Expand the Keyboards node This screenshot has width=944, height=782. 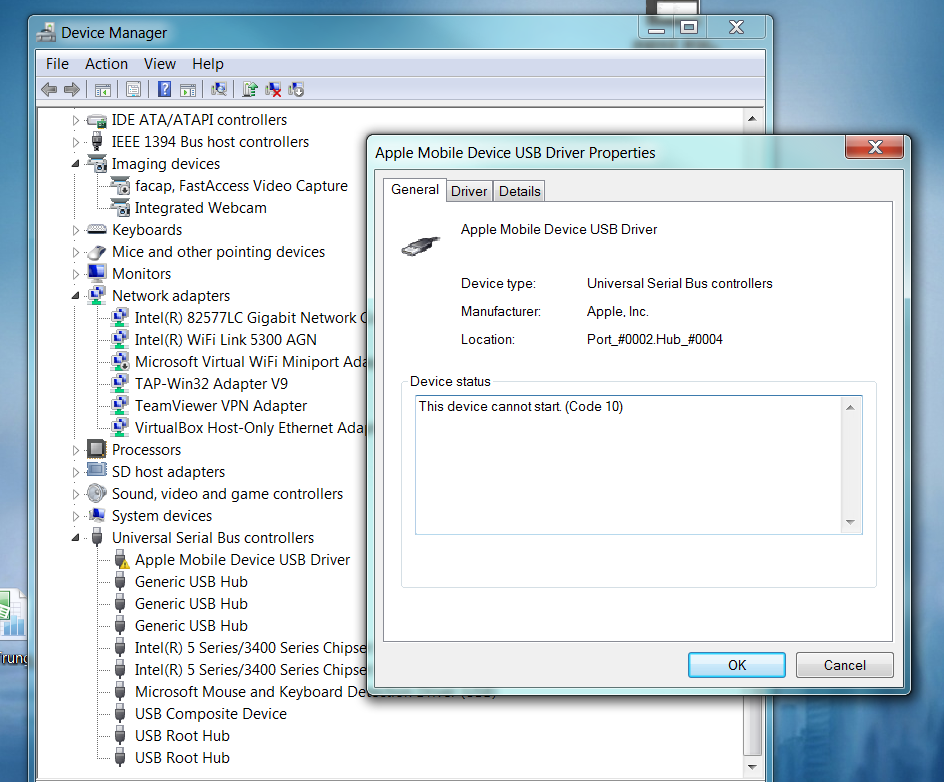tap(75, 230)
